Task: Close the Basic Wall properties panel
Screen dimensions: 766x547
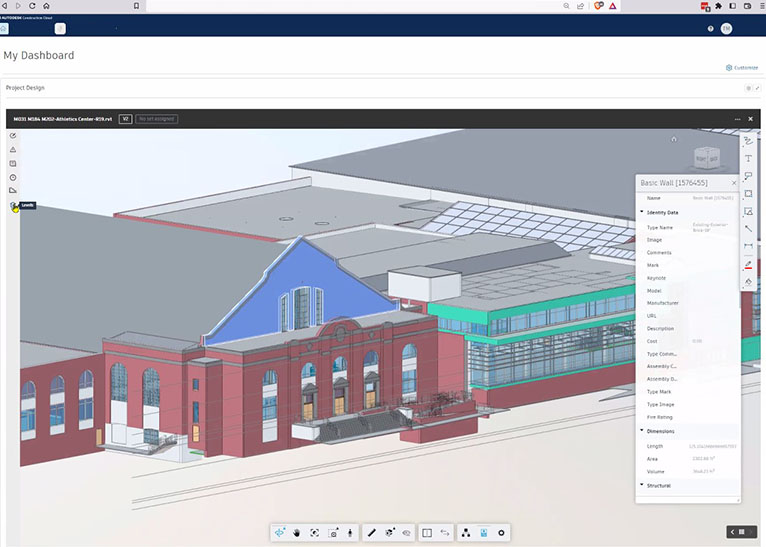Action: click(x=734, y=183)
